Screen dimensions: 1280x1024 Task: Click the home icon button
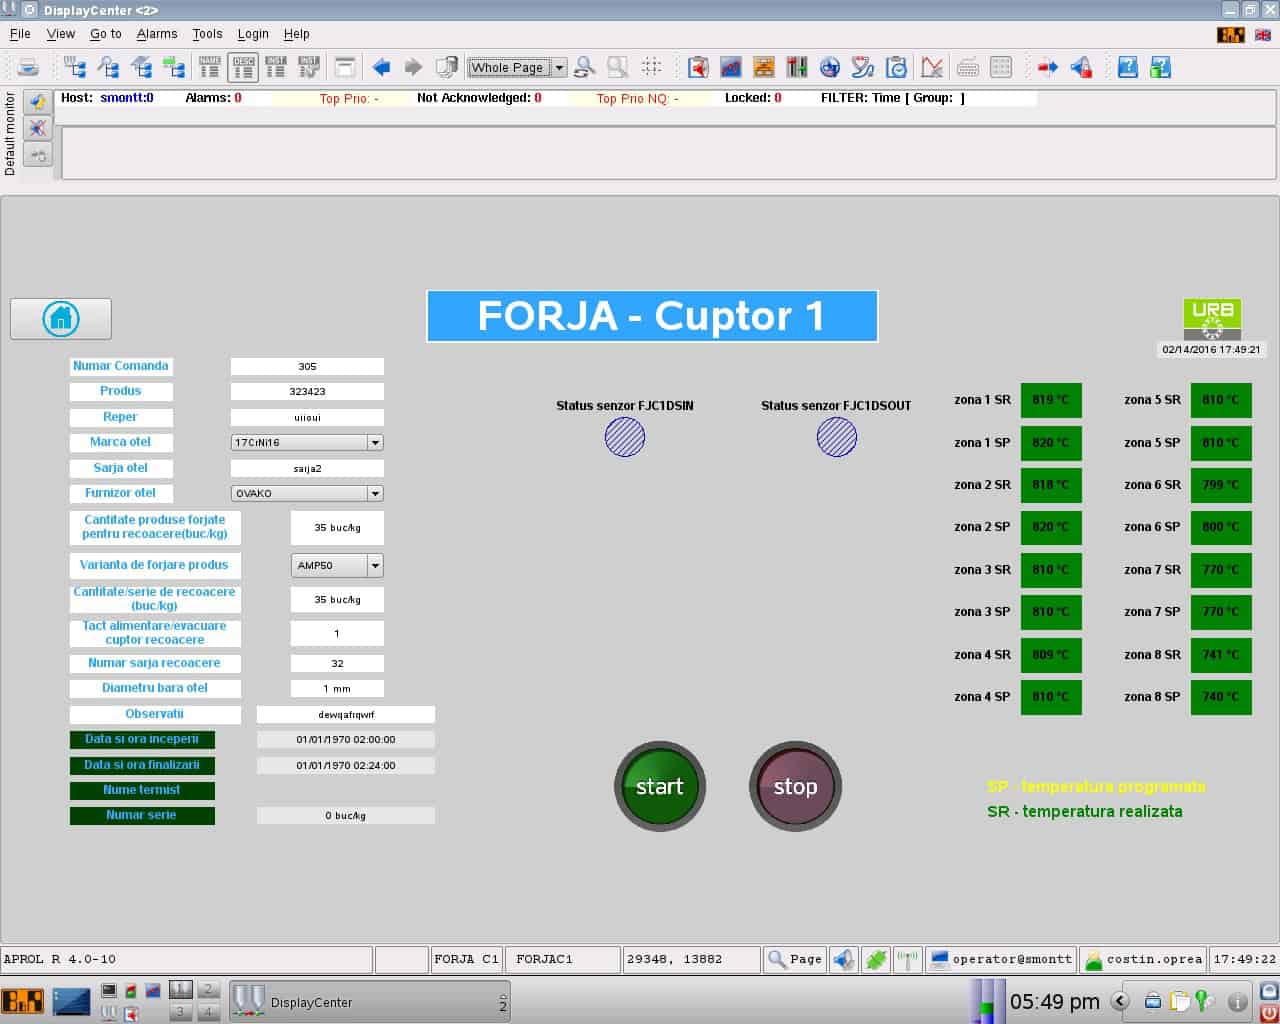[x=61, y=319]
